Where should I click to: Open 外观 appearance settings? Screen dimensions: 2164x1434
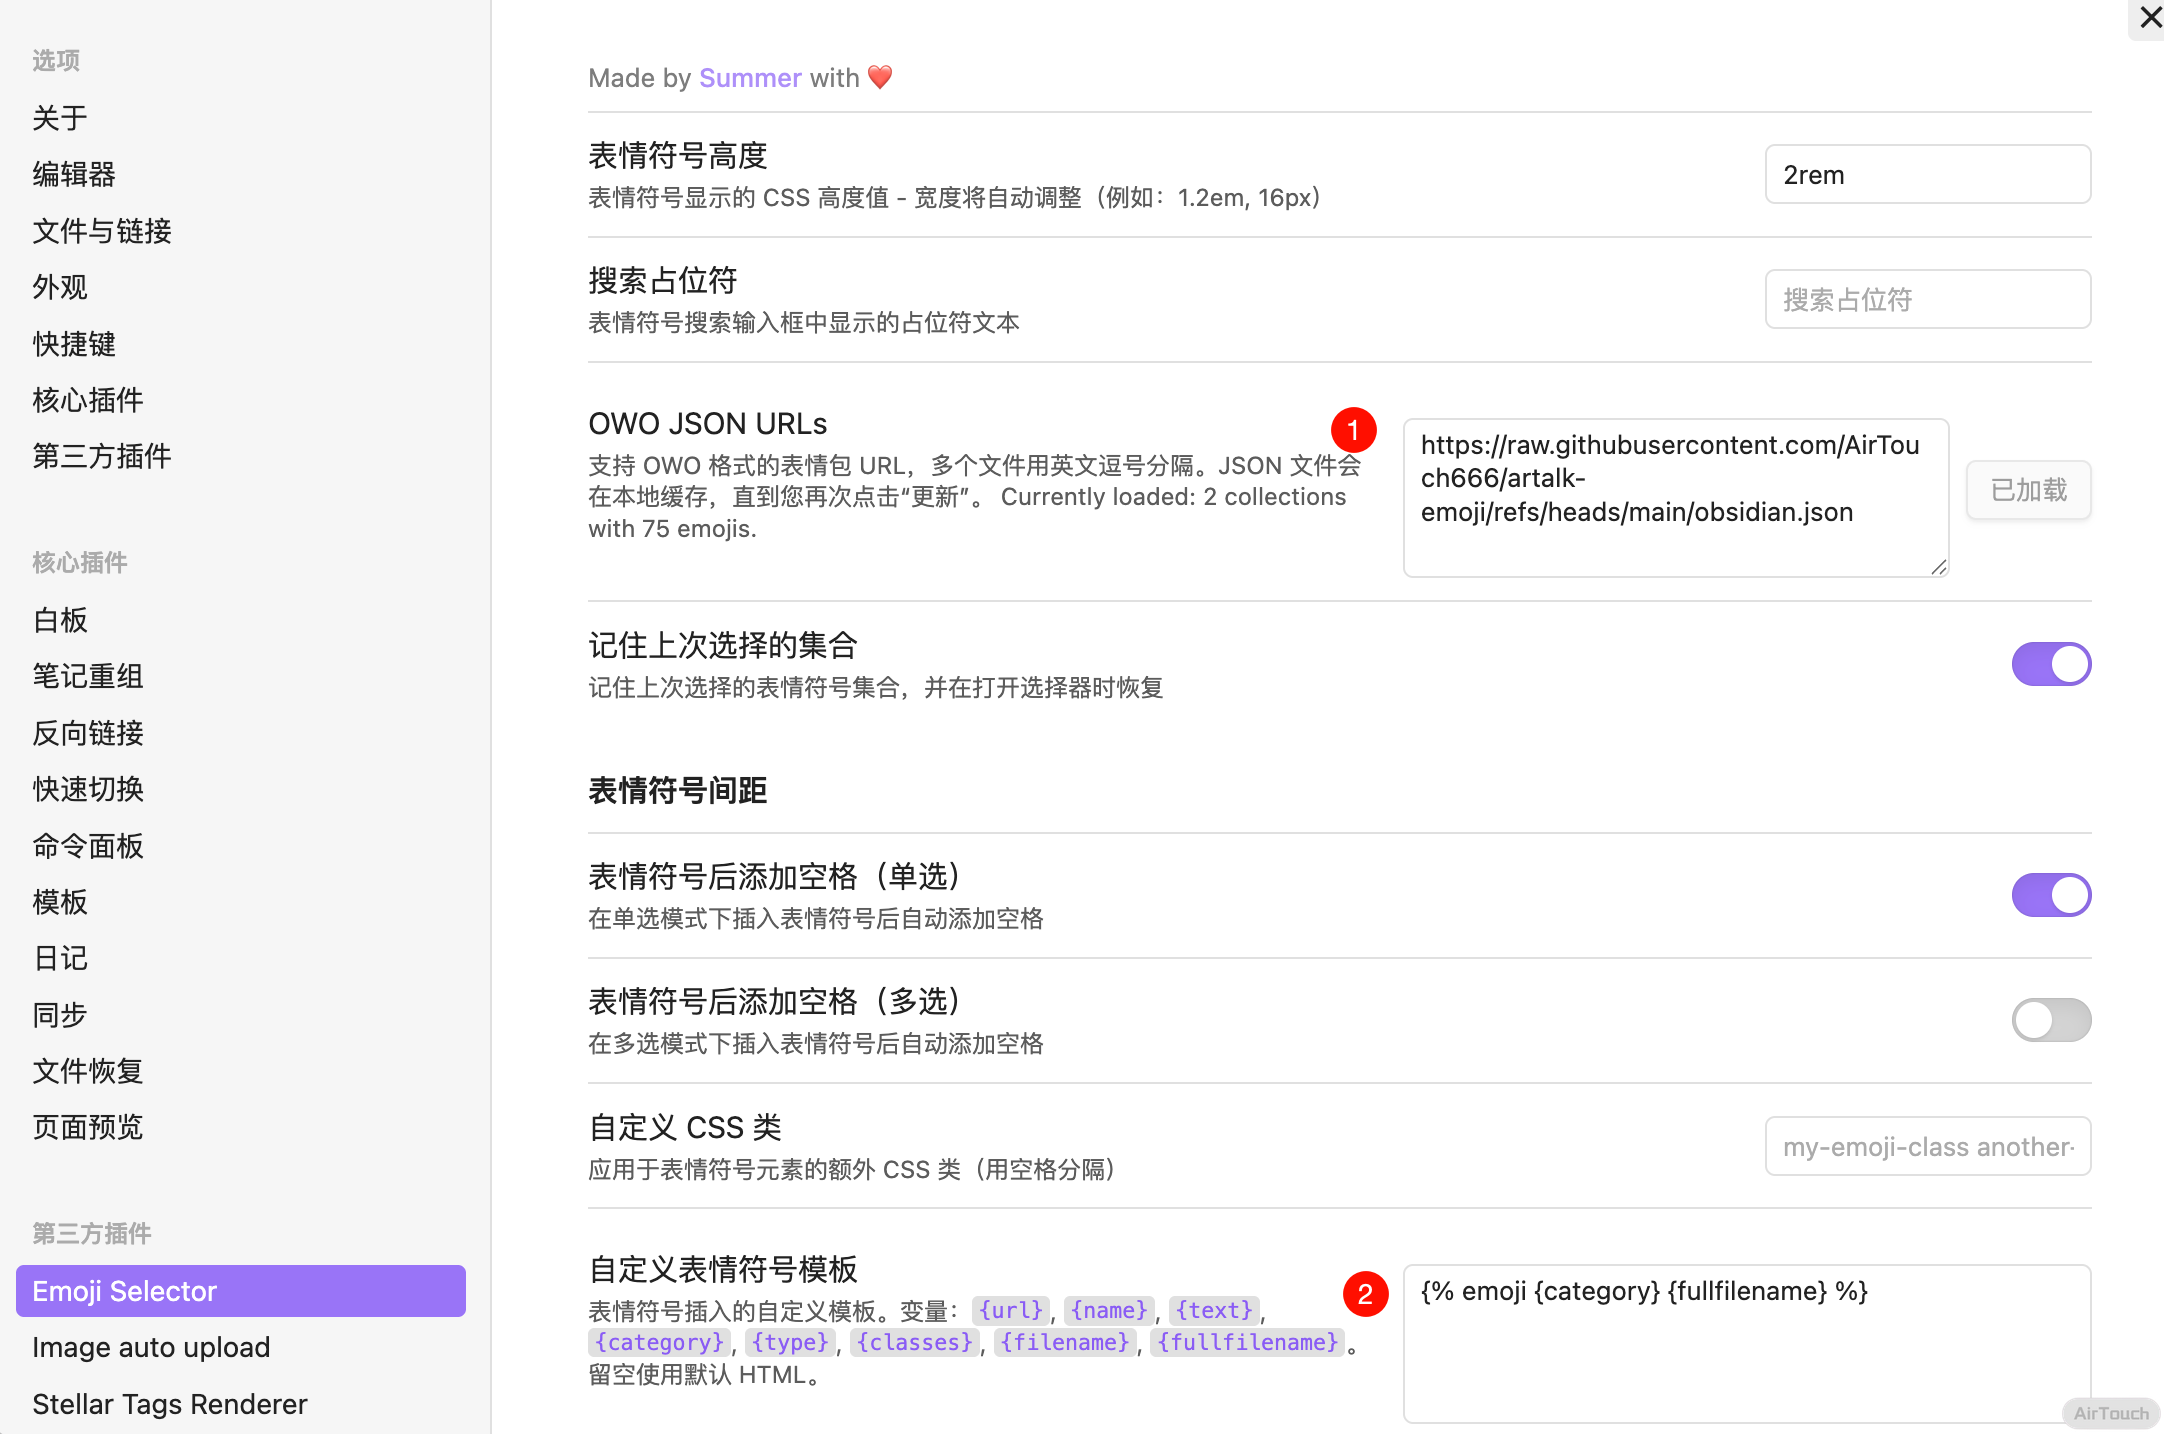point(60,287)
